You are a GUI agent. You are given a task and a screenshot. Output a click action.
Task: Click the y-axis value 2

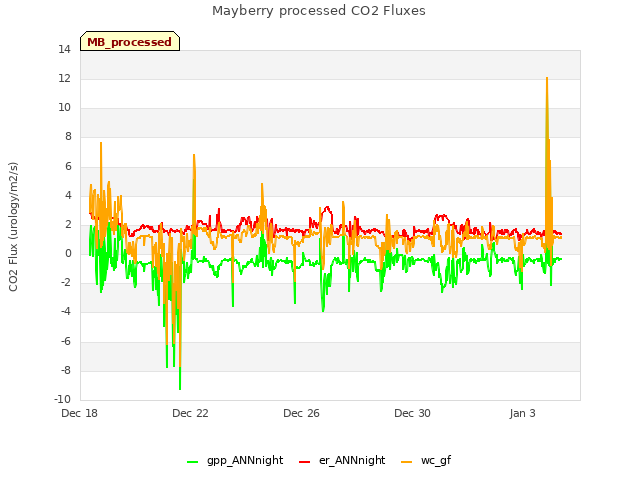[x=68, y=224]
